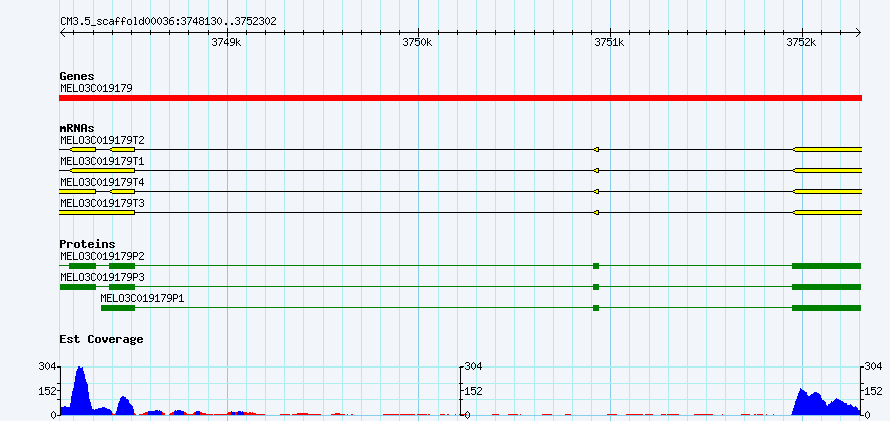
Task: Select the MELO3C019179T1 transcript label
Action: pos(102,161)
